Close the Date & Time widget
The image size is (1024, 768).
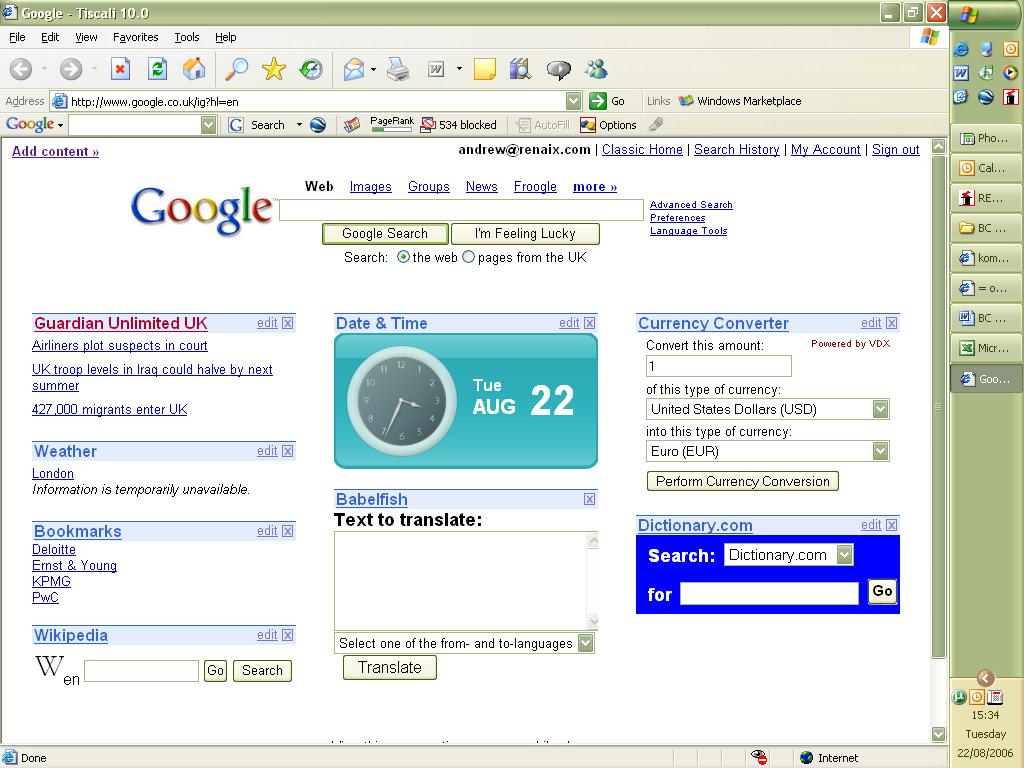(x=589, y=323)
